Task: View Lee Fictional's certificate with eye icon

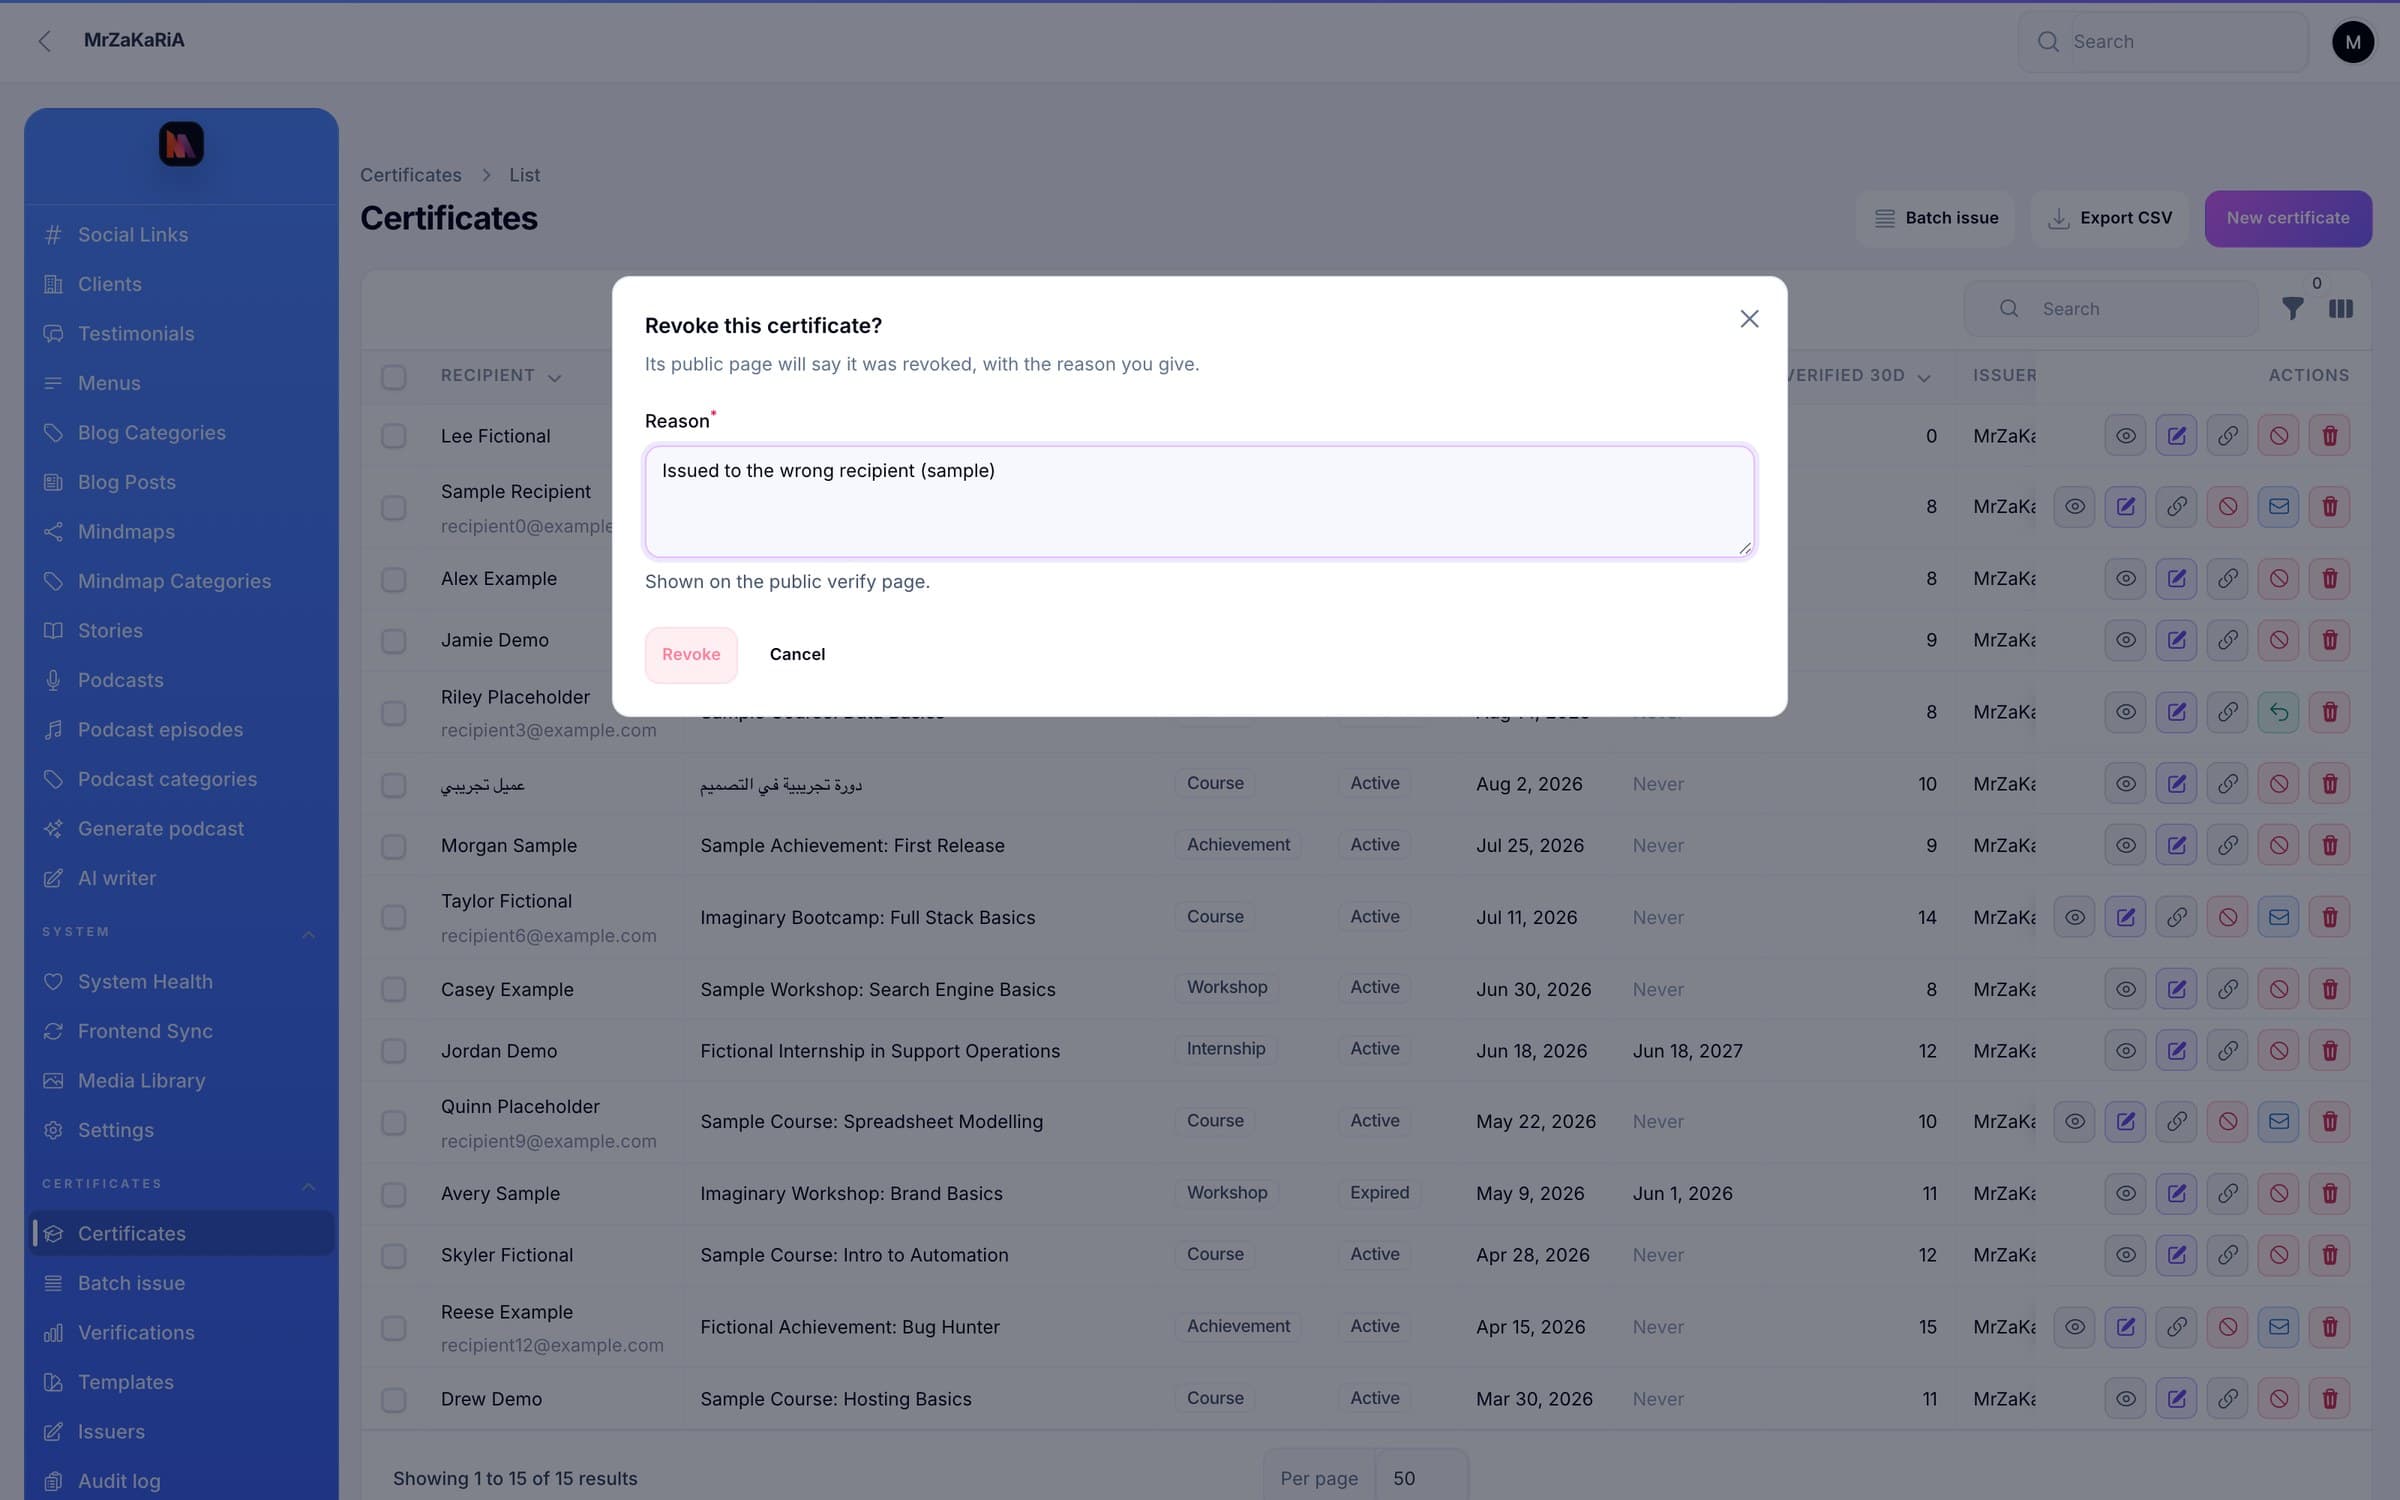Action: 2125,436
